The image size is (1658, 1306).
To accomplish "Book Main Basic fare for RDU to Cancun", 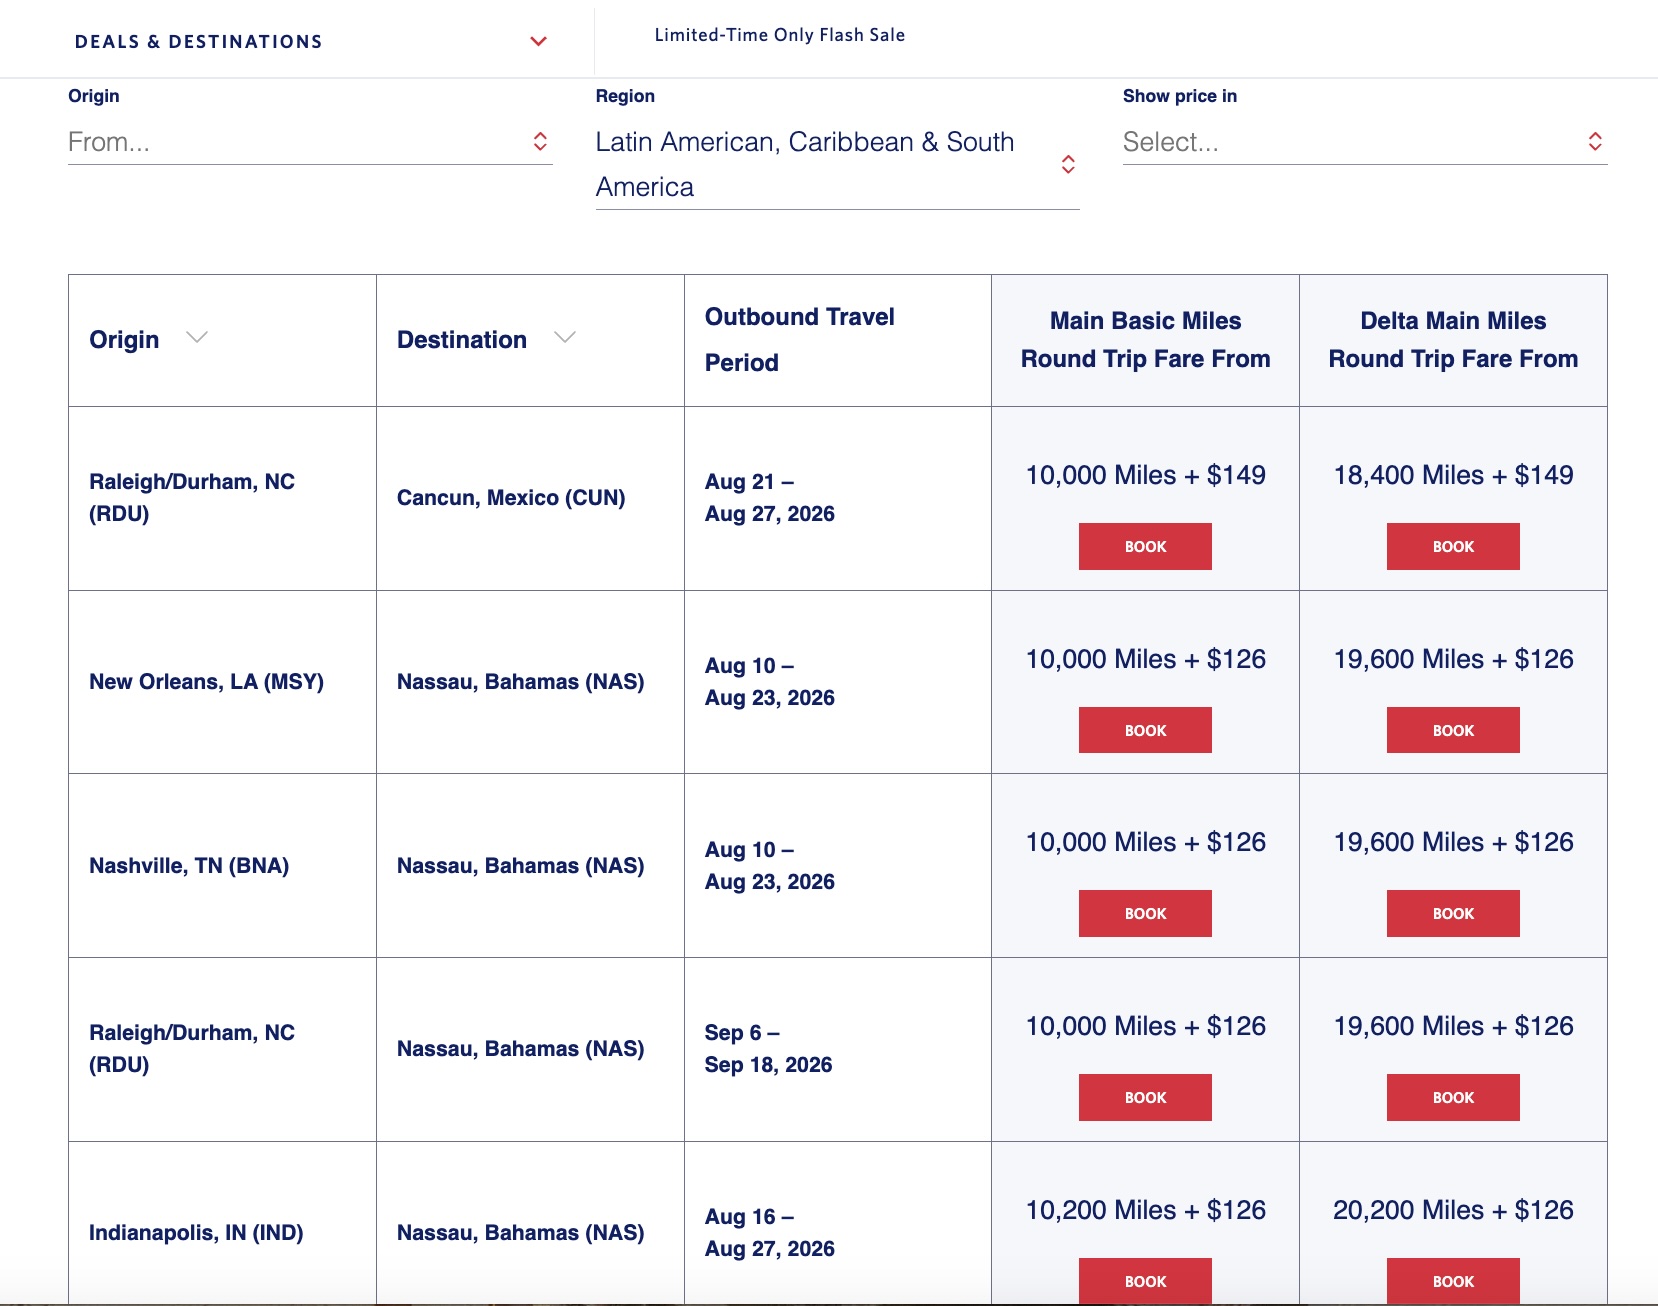I will [1145, 546].
